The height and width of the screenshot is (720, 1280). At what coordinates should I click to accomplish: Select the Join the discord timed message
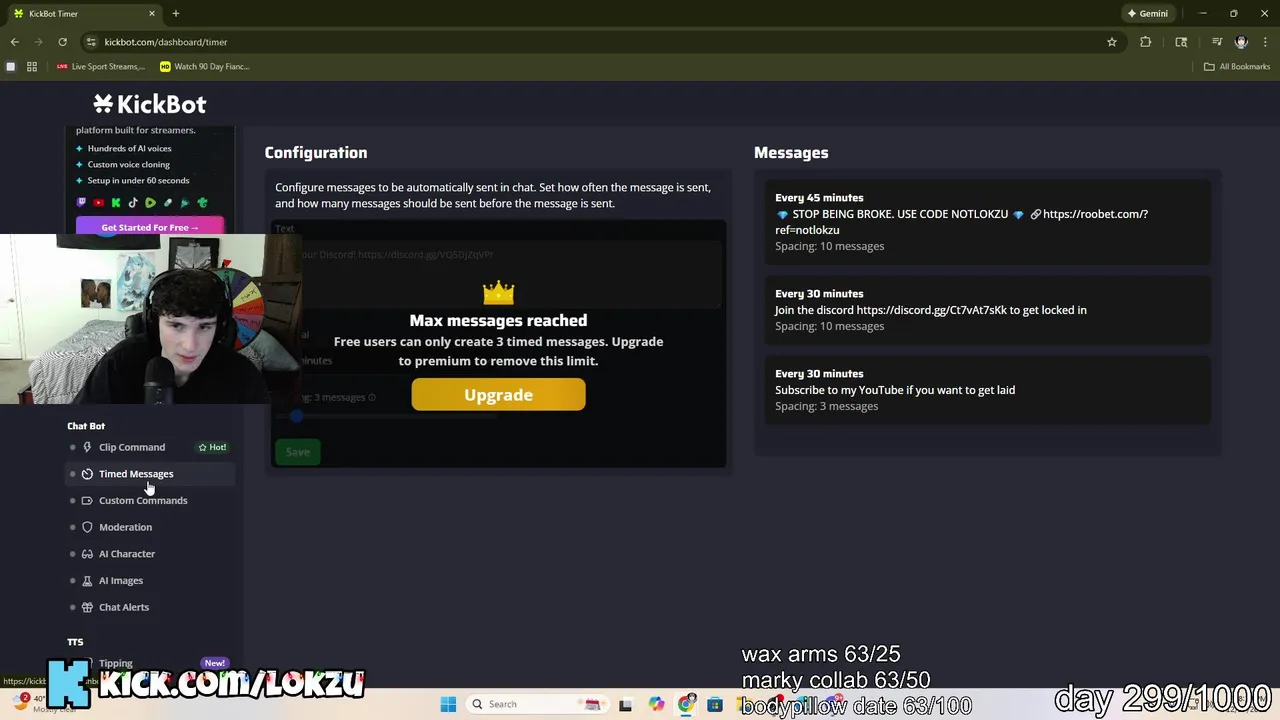tap(987, 309)
